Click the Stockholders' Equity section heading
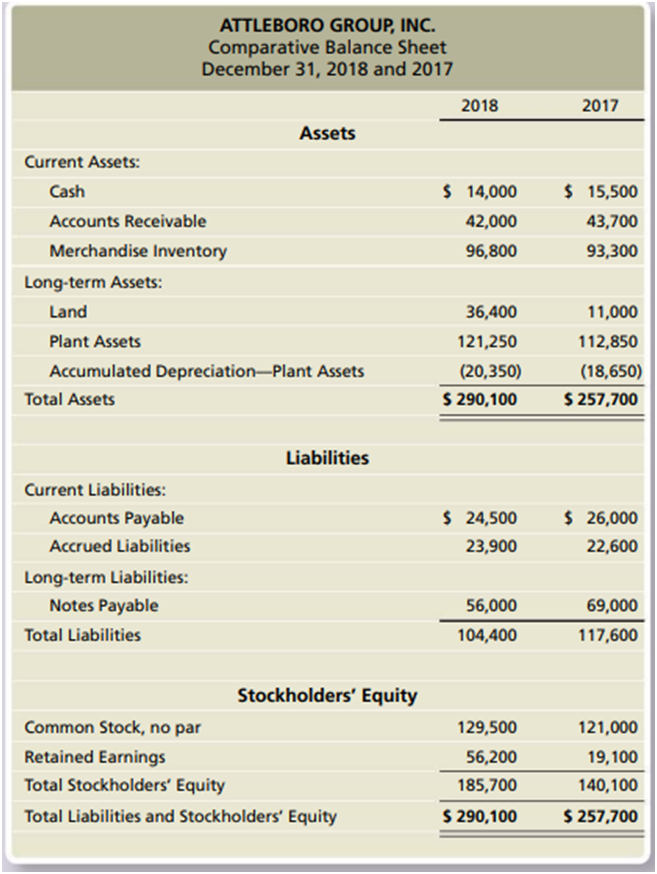 coord(327,695)
